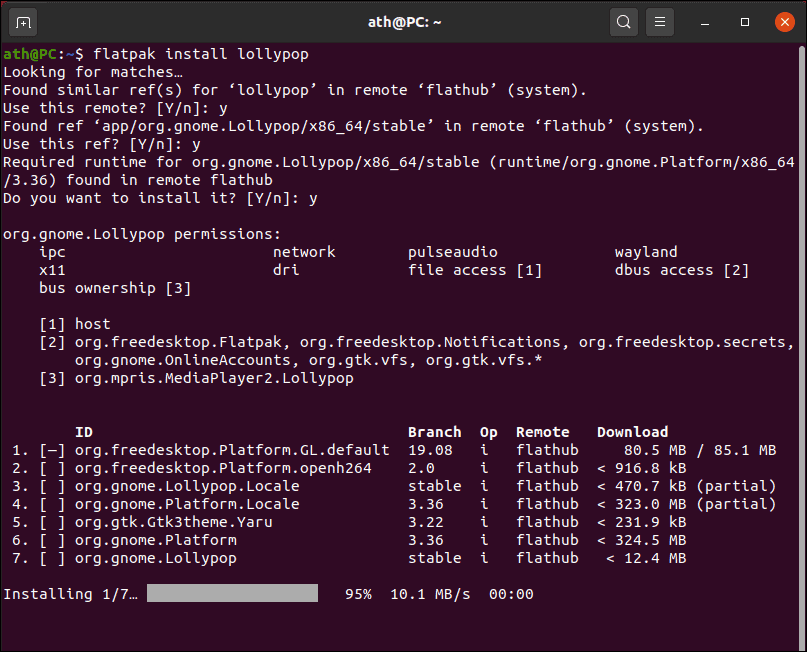Click 'org.mpris.MediaPlayer2.Lollypop' footnote
Screen dimensions: 807x652
[214, 378]
